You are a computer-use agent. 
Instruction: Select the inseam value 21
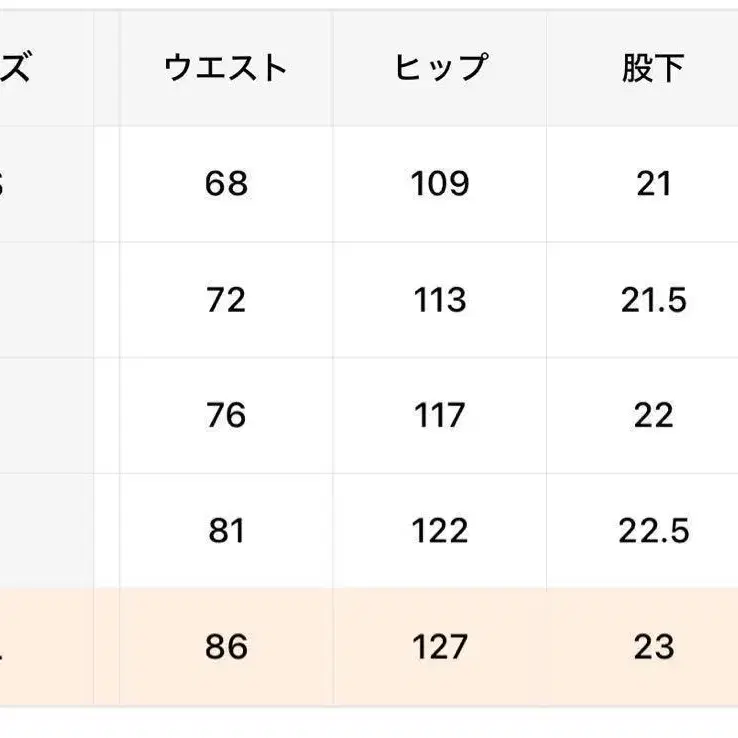(x=653, y=184)
